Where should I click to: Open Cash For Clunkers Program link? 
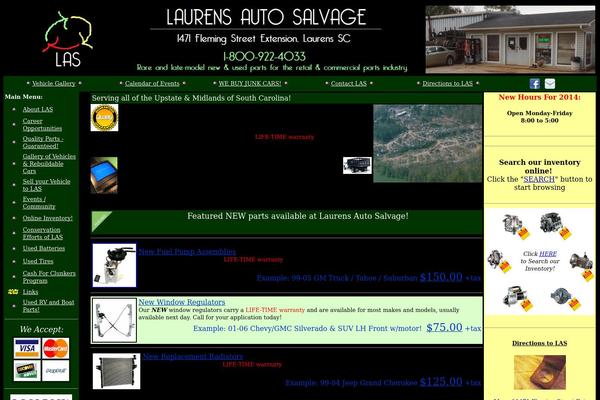(49, 277)
